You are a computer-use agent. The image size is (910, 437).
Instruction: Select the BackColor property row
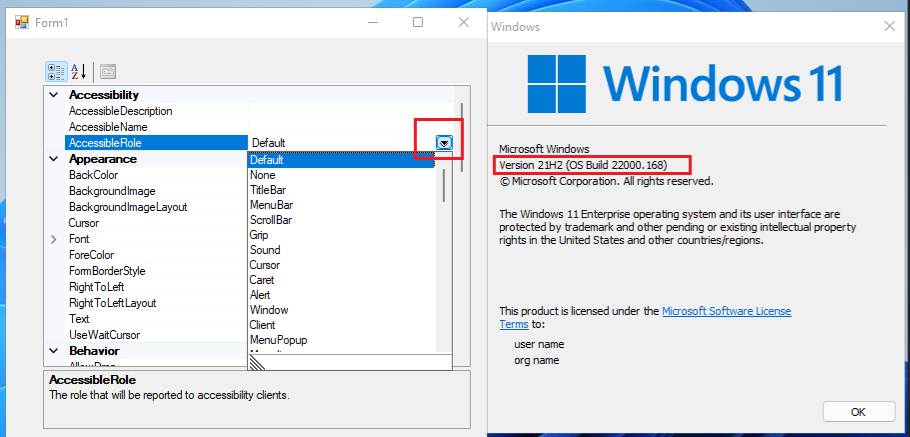point(157,175)
